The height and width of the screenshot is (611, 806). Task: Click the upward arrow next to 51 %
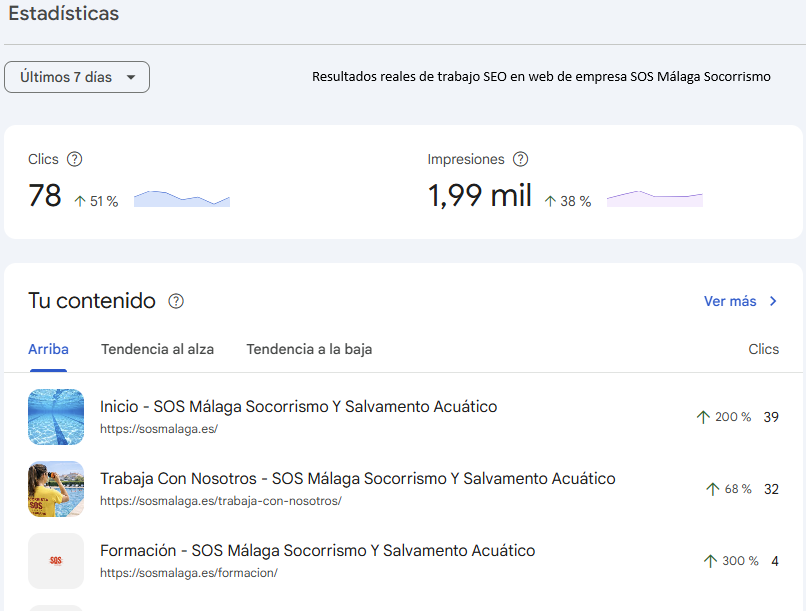pos(79,200)
